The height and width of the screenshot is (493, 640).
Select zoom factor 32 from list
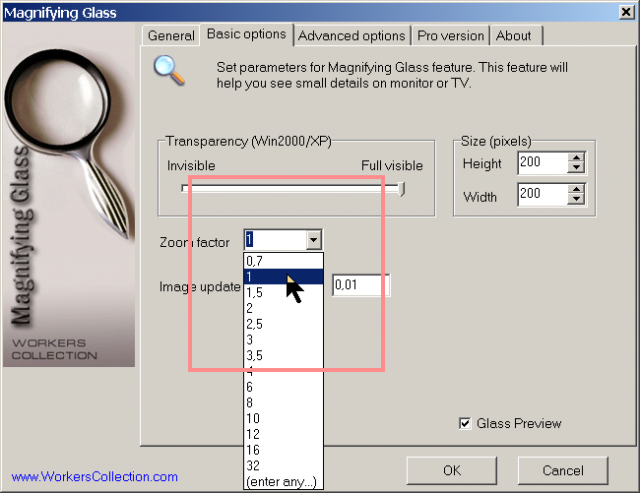(284, 466)
